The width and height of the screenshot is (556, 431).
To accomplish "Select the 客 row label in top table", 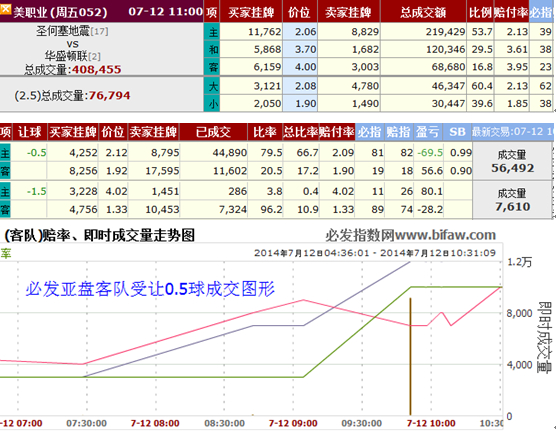I will coord(212,67).
